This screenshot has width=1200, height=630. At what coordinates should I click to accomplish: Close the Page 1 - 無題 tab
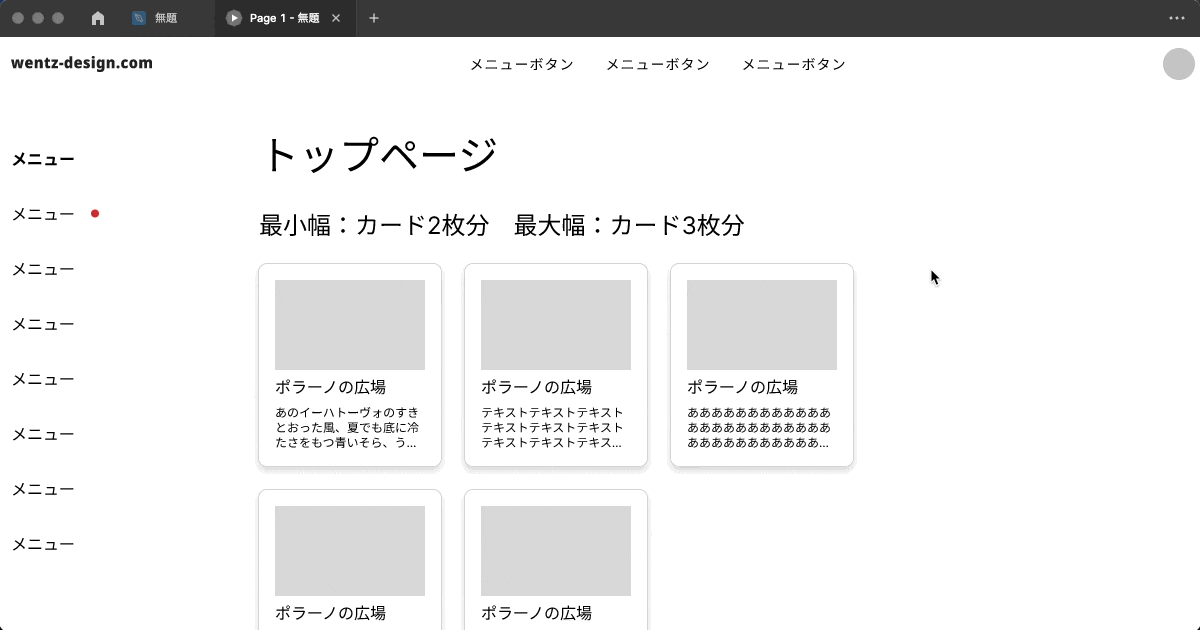pyautogui.click(x=336, y=17)
